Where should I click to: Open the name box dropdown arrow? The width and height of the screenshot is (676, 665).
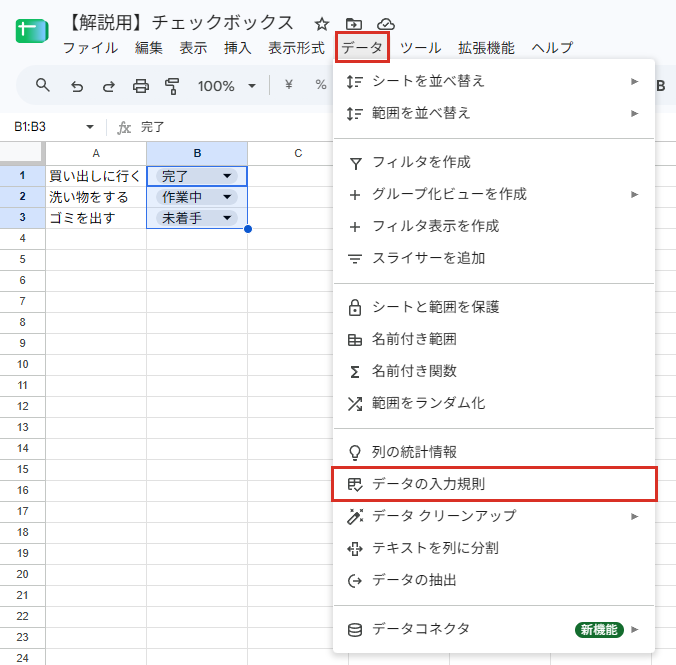(x=90, y=127)
